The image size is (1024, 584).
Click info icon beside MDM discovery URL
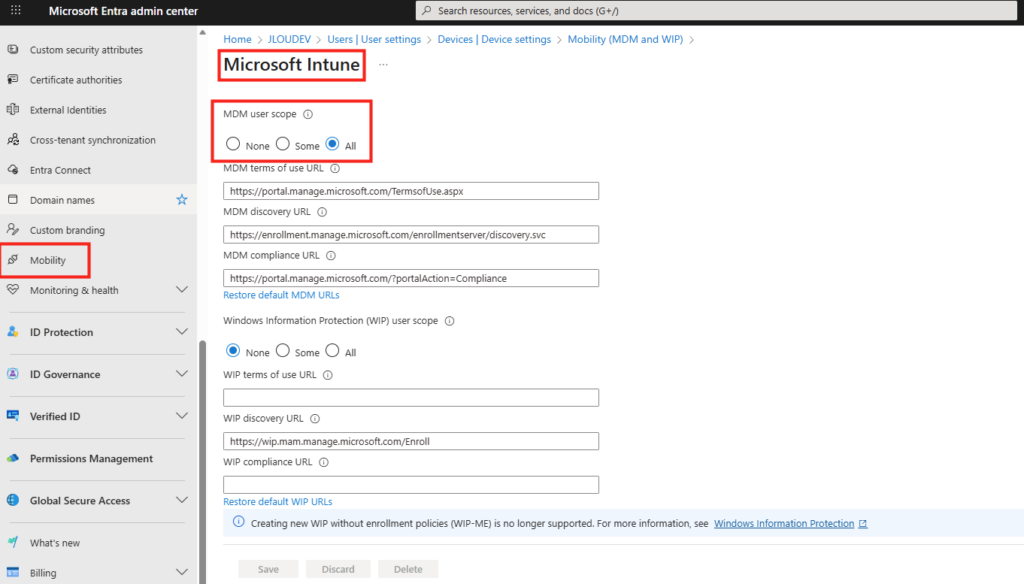pyautogui.click(x=322, y=212)
